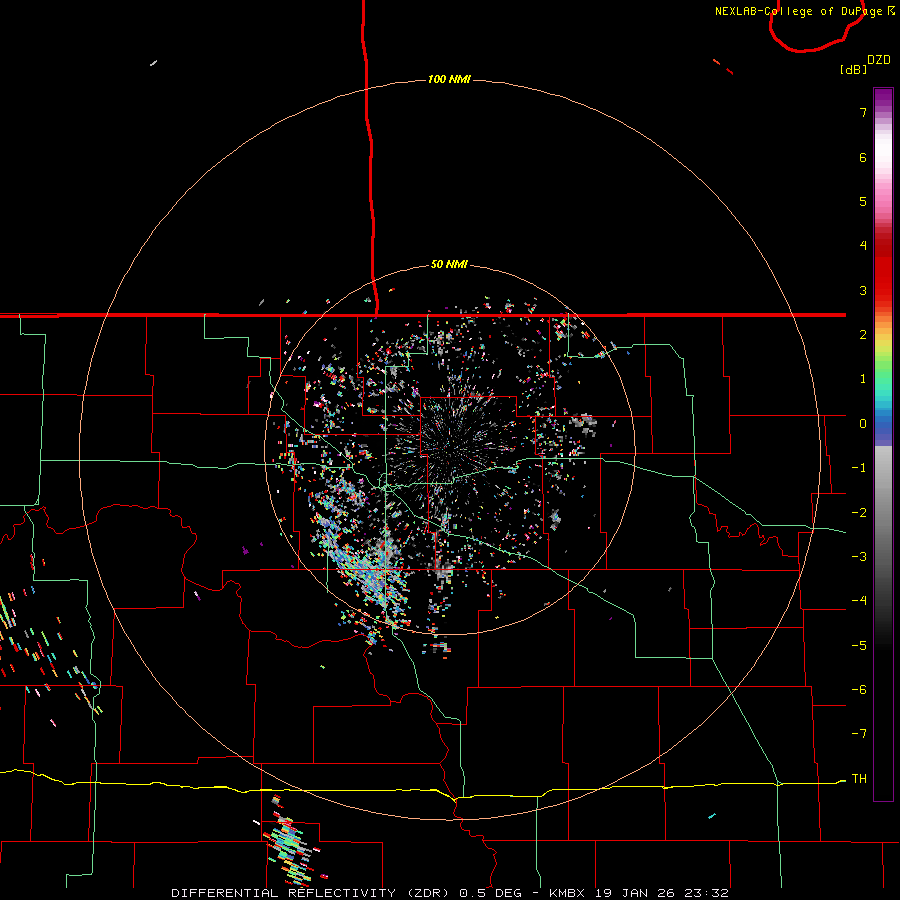Click the 5 dB tick label on the scale
Viewport: 900px width, 900px height.
[863, 201]
